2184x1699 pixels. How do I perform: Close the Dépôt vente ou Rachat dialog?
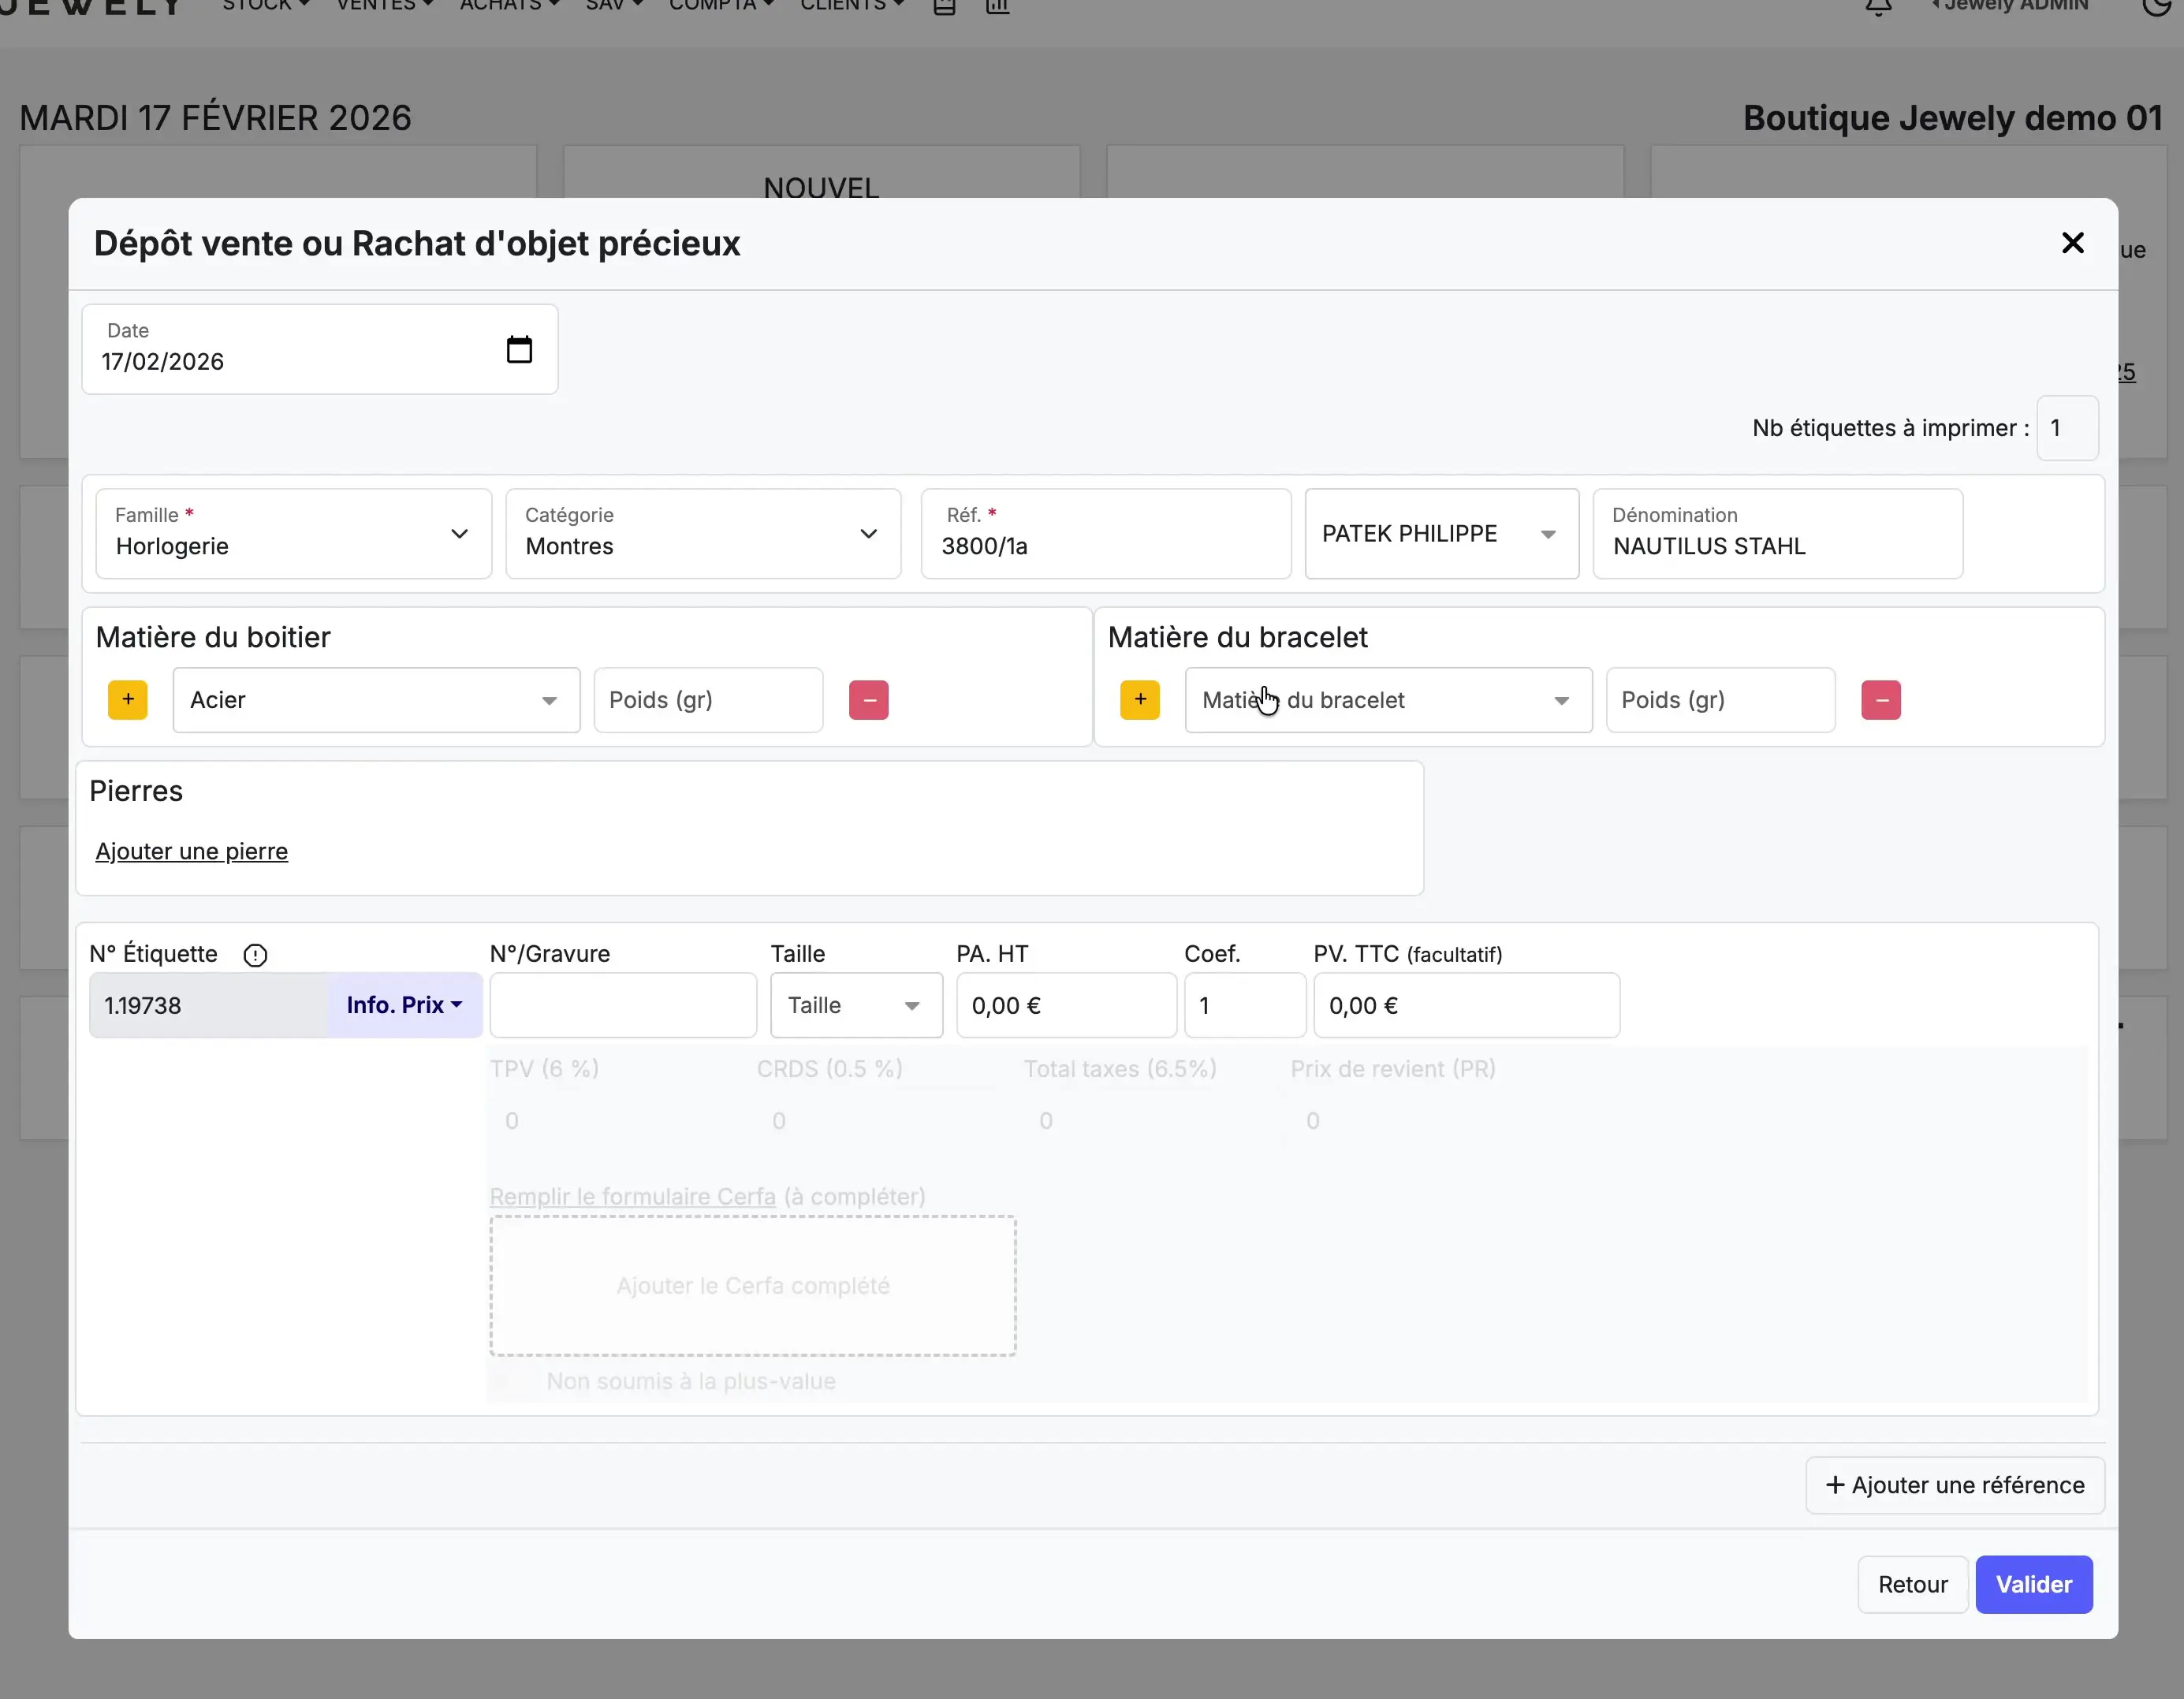[x=2072, y=243]
